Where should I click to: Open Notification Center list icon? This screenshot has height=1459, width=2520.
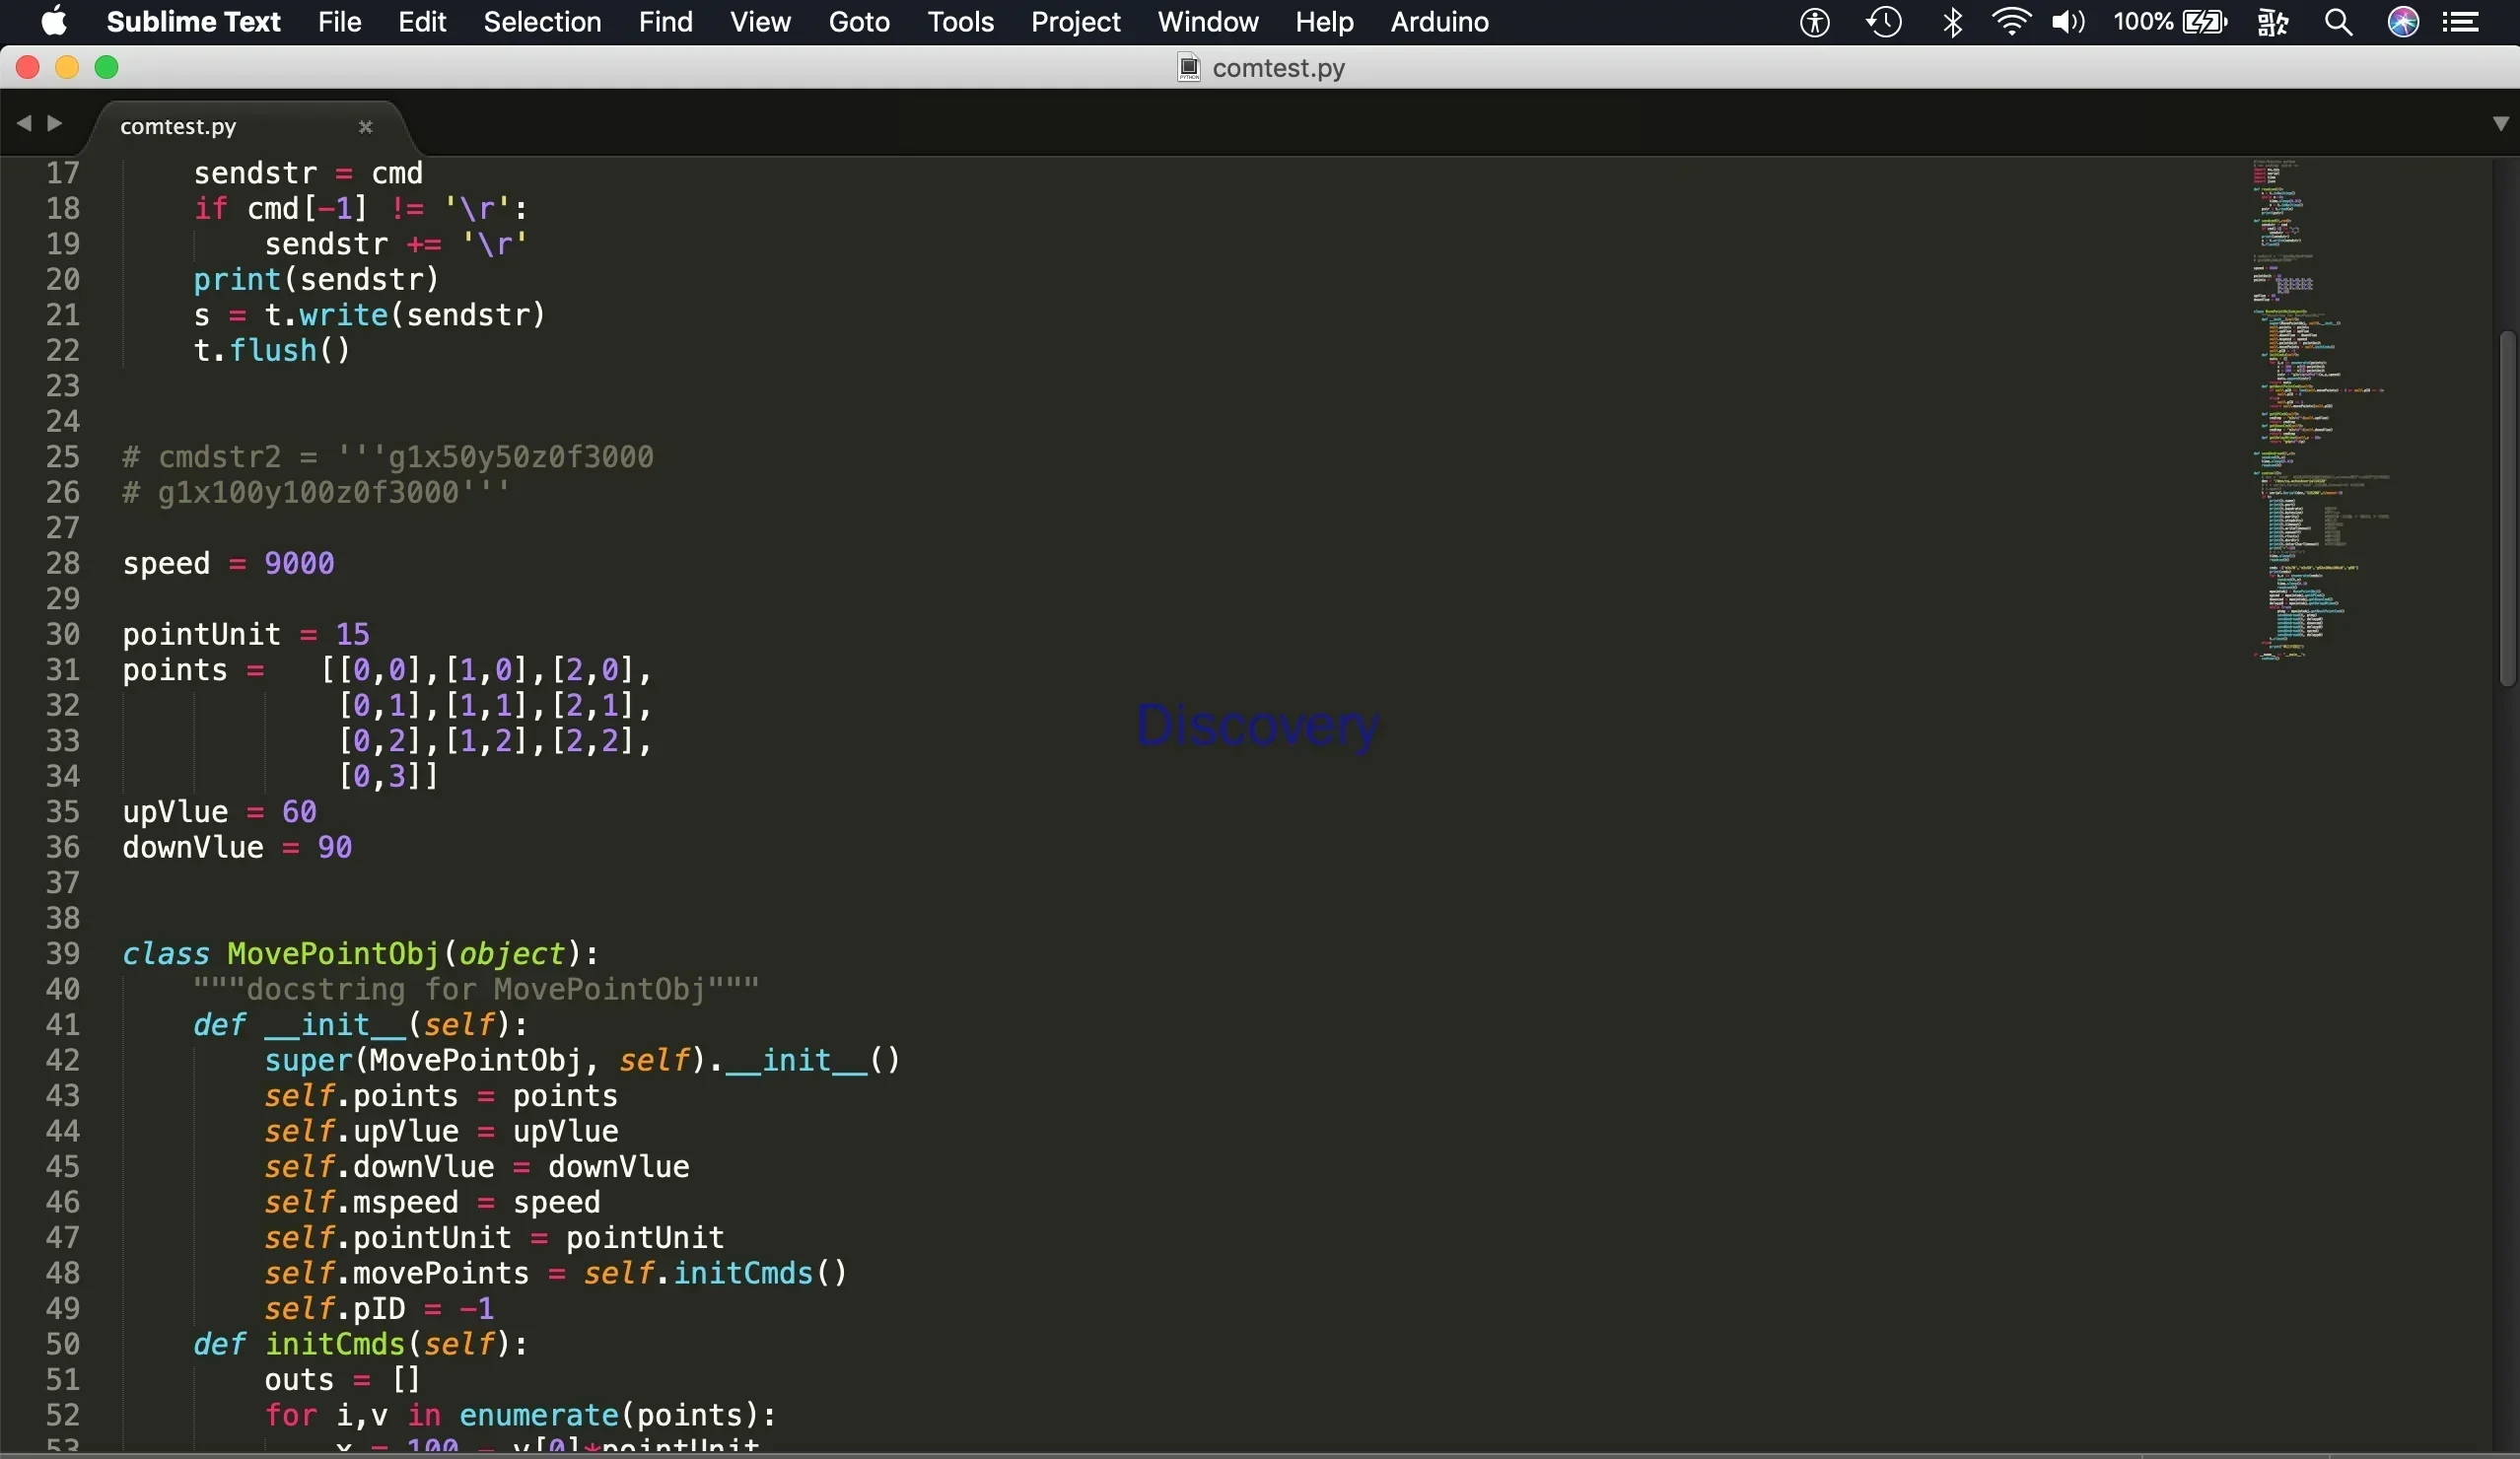tap(2461, 22)
